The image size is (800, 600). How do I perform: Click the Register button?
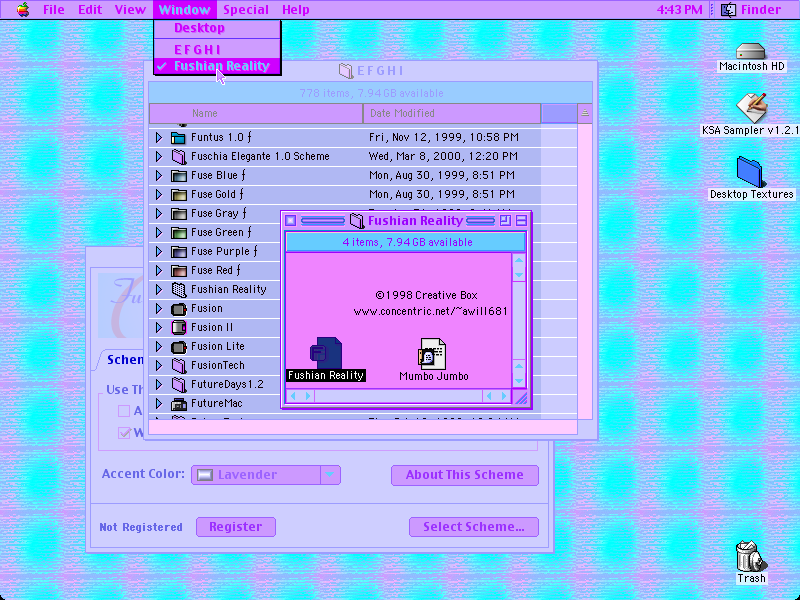236,527
